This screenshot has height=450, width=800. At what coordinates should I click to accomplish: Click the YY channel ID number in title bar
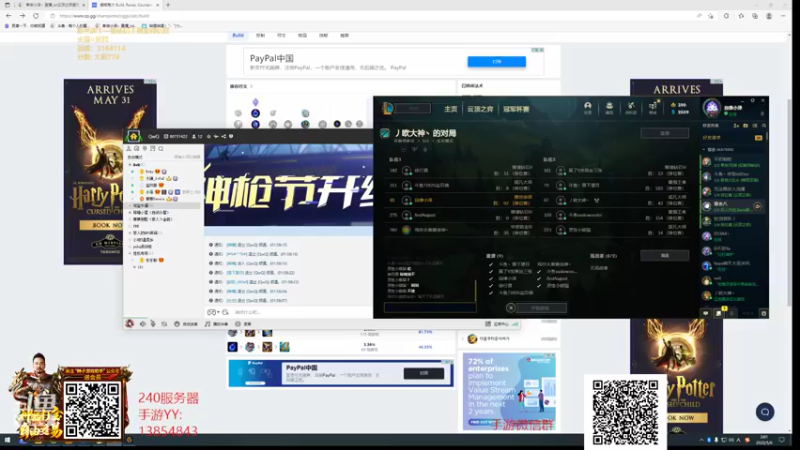178,137
